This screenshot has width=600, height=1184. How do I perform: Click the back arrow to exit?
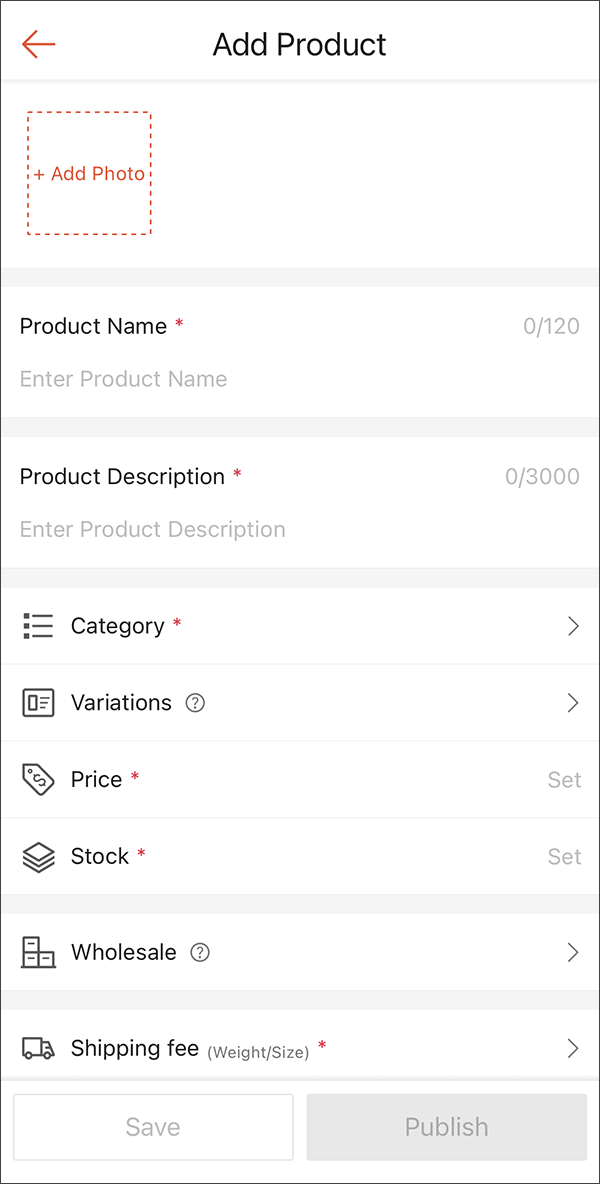[x=37, y=44]
